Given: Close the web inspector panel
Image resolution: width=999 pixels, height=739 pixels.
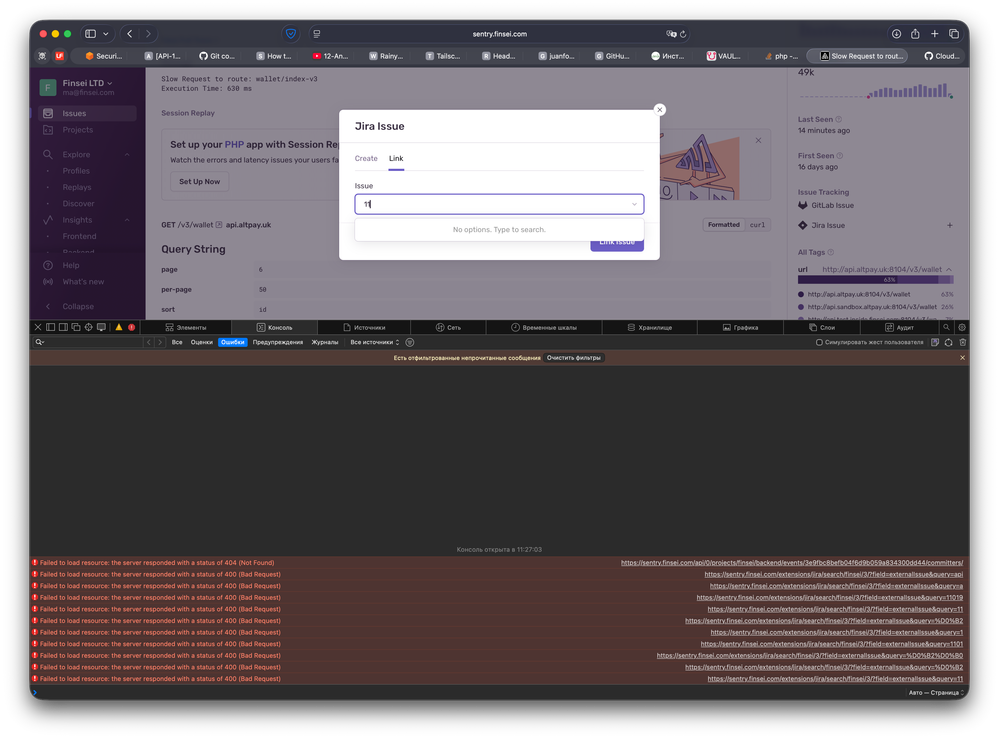Looking at the screenshot, I should 38,327.
